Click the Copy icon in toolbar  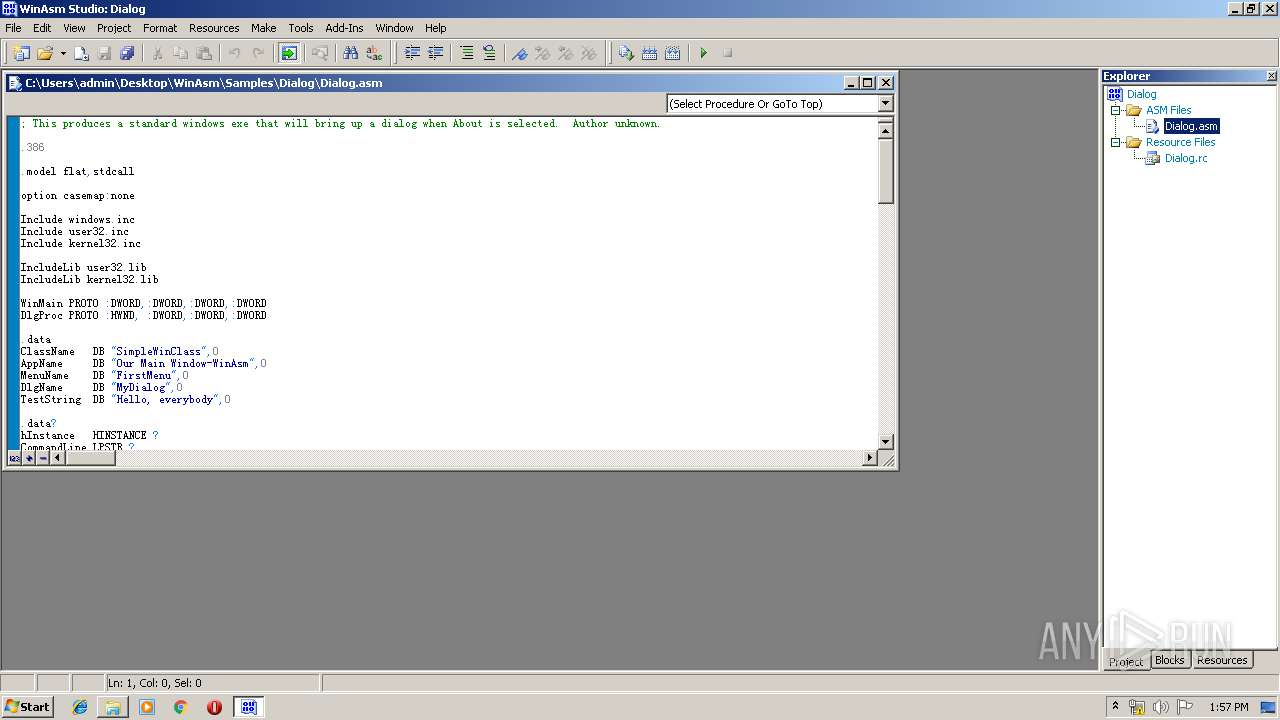(x=180, y=53)
